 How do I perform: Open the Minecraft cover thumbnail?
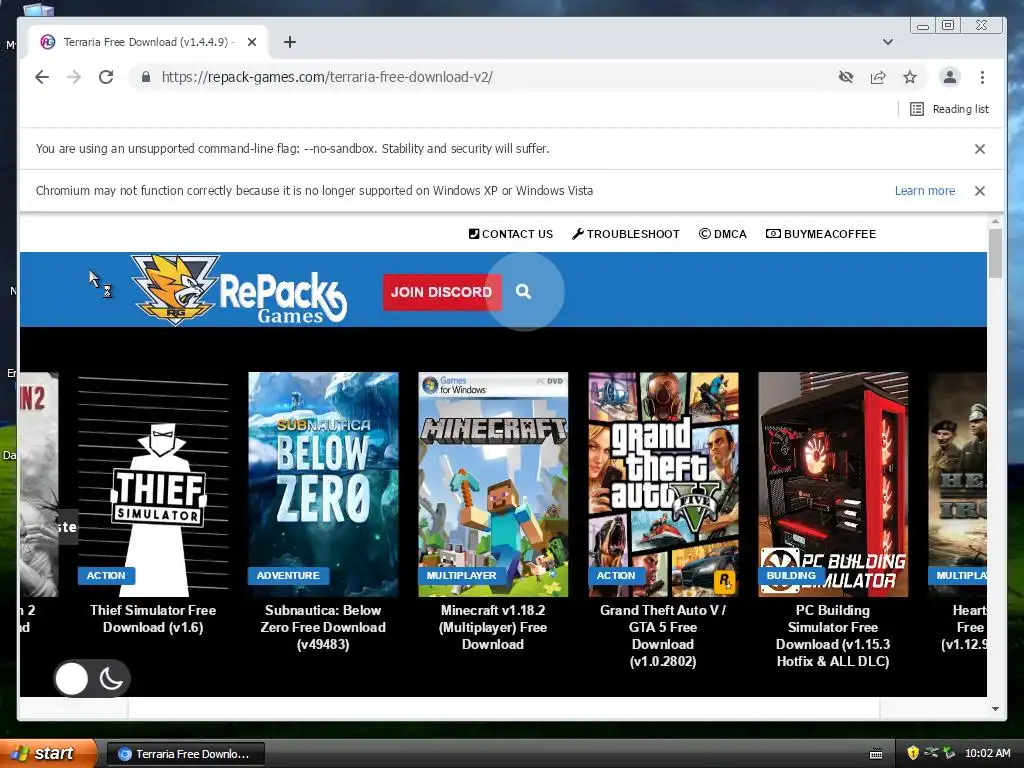coord(493,484)
